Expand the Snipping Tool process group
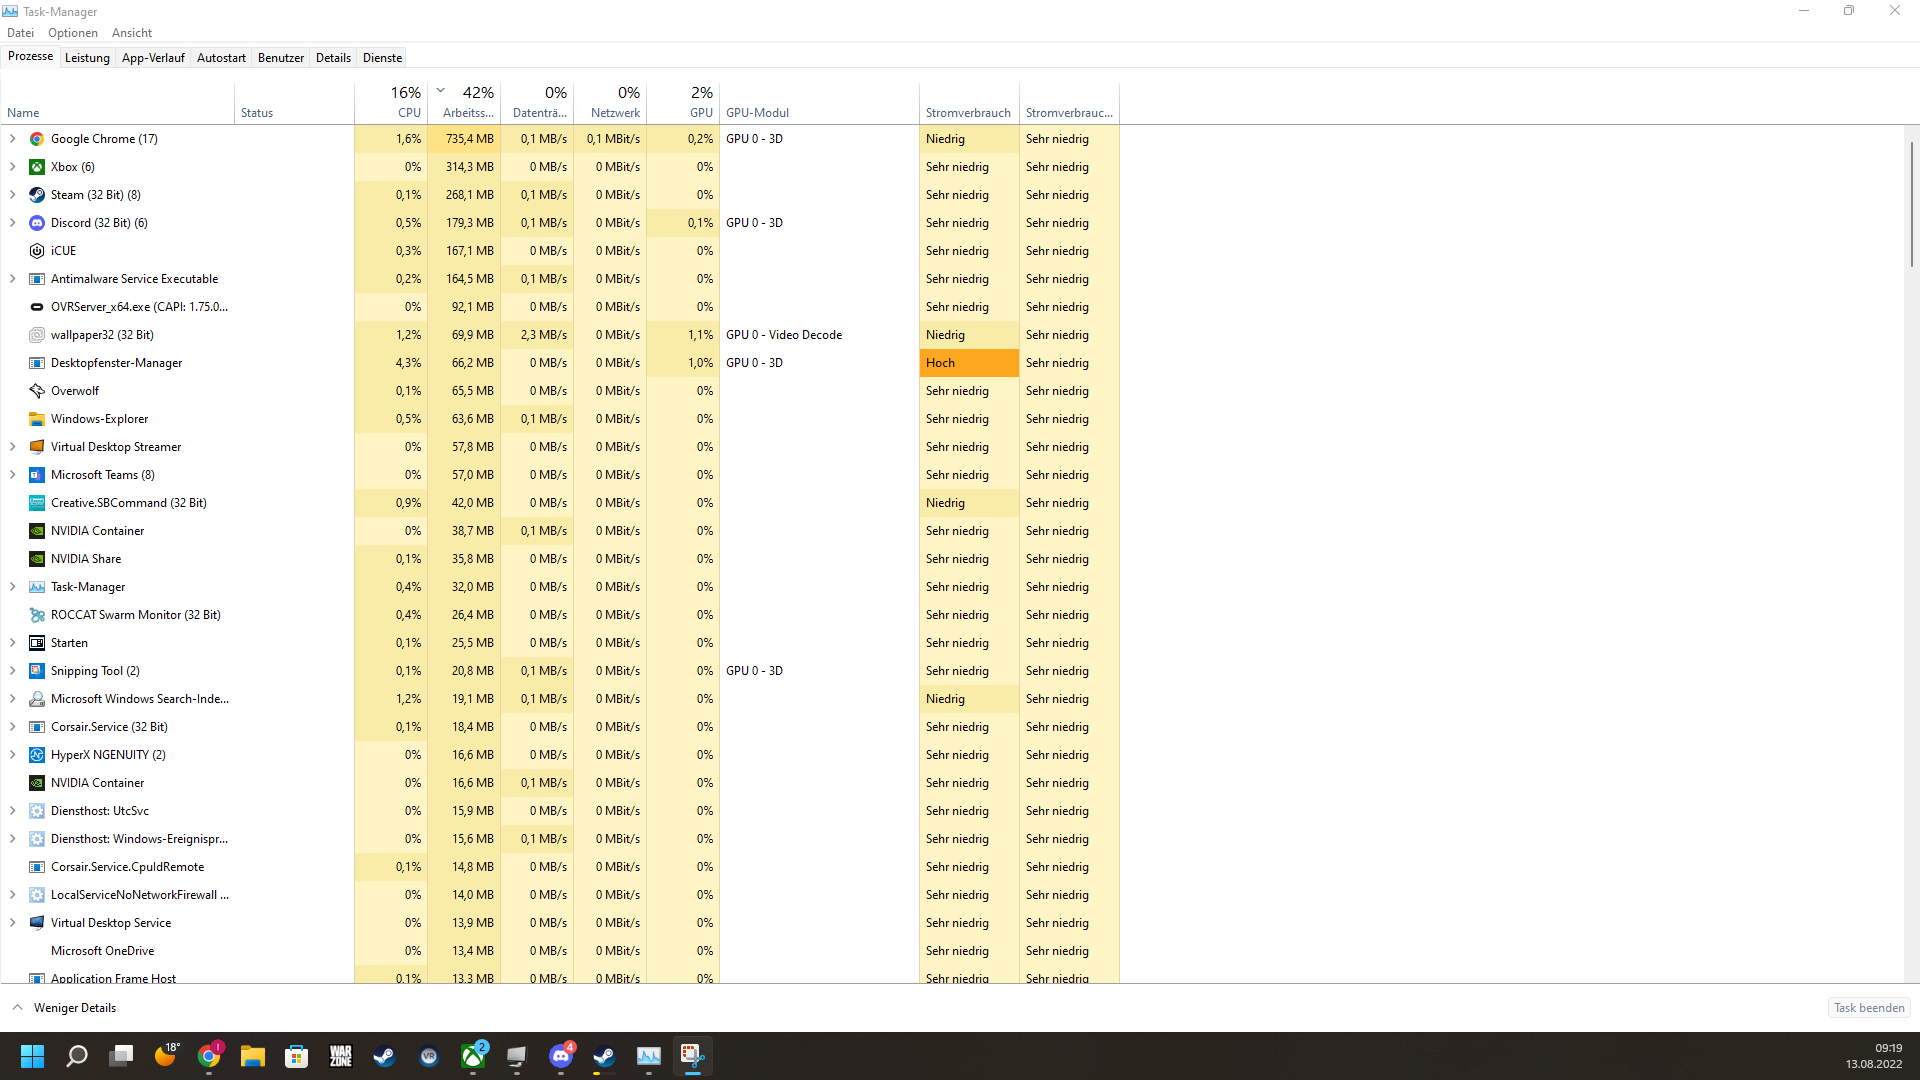Viewport: 1920px width, 1080px height. point(13,671)
